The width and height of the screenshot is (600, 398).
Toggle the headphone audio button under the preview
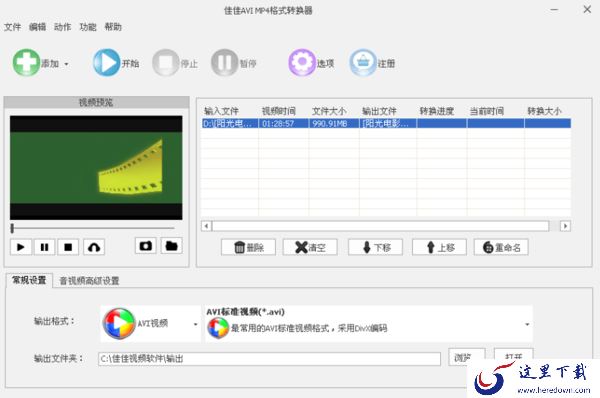pyautogui.click(x=94, y=247)
